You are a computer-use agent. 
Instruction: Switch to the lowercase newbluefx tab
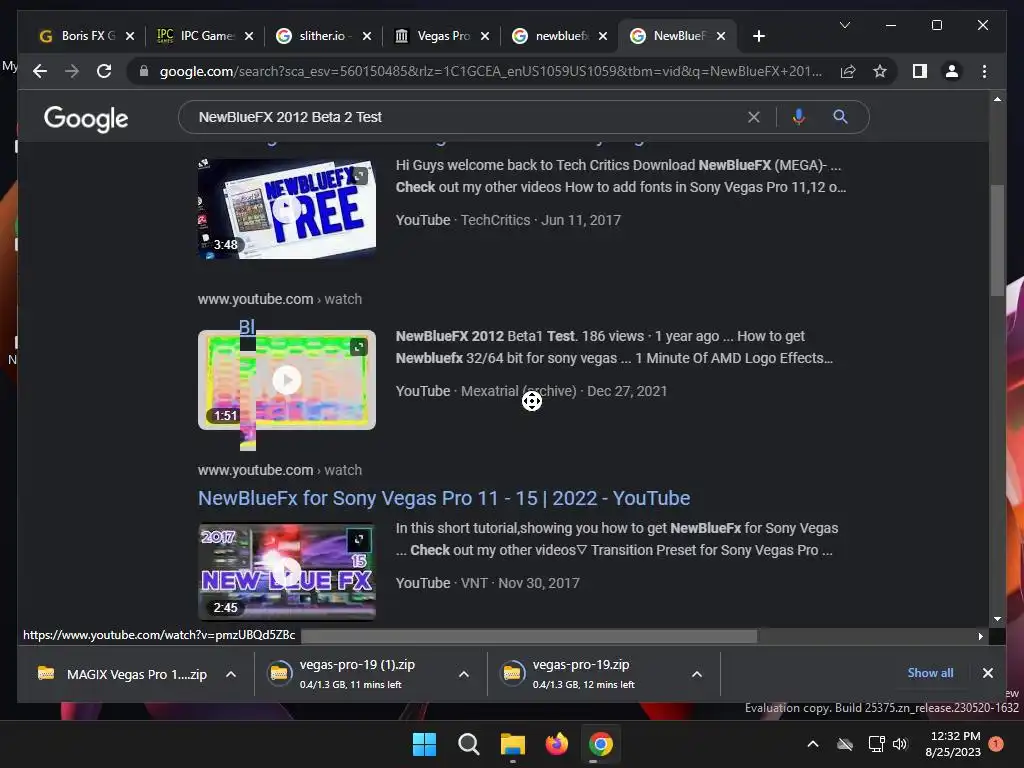pyautogui.click(x=560, y=36)
